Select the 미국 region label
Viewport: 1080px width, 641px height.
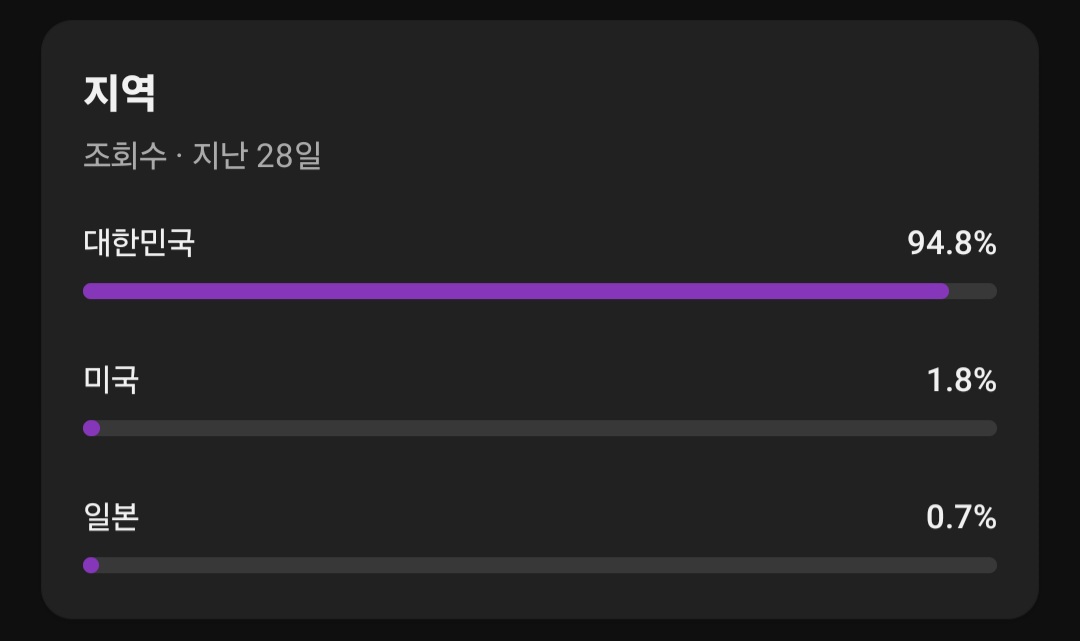pos(110,380)
